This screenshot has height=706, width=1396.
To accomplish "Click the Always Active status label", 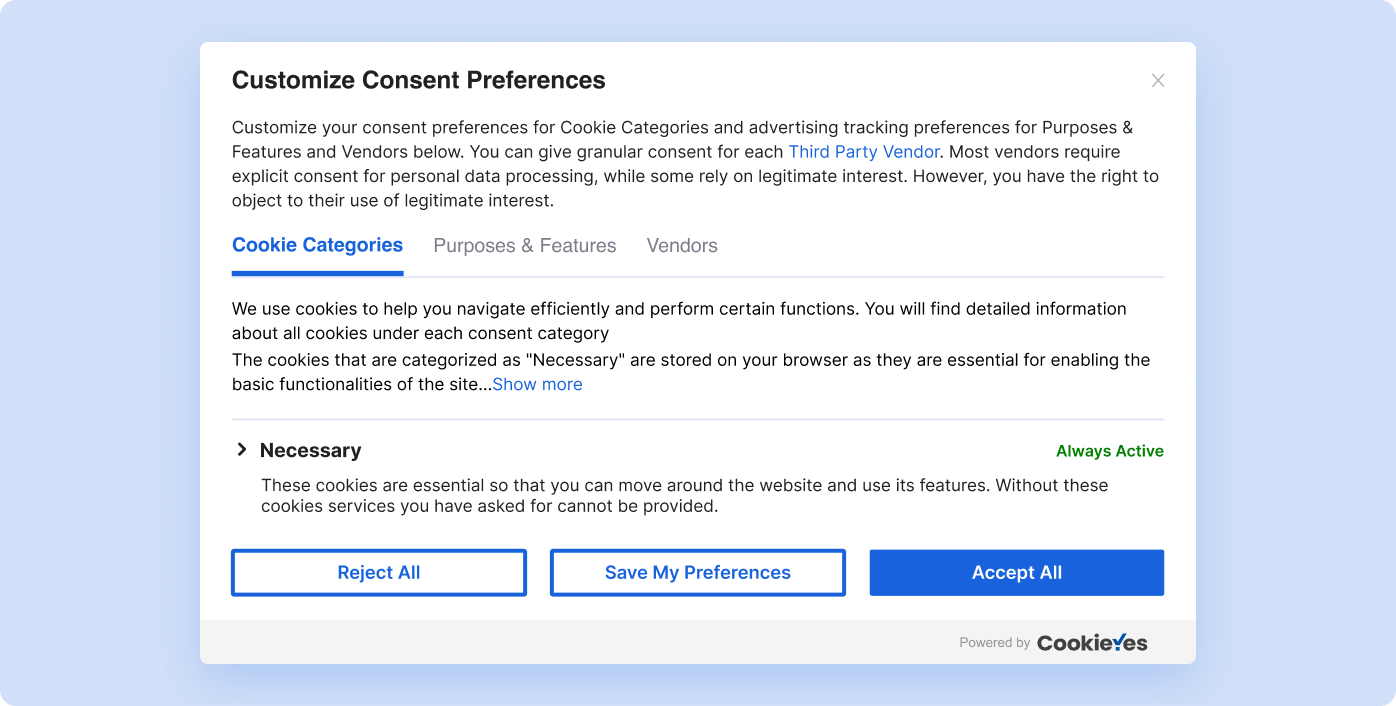I will coord(1109,451).
